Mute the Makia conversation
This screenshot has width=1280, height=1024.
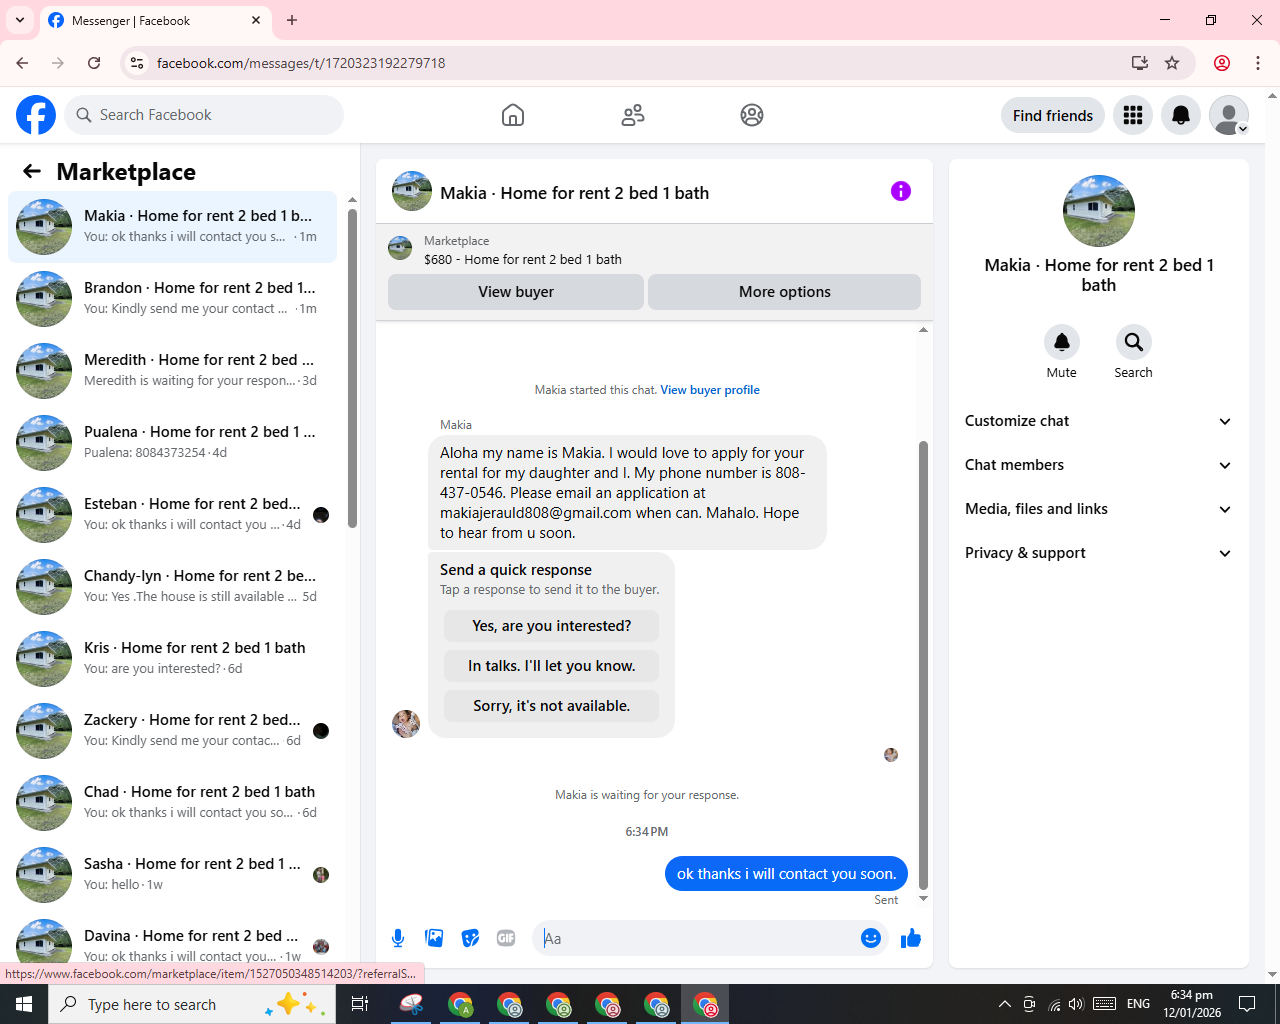(1062, 342)
